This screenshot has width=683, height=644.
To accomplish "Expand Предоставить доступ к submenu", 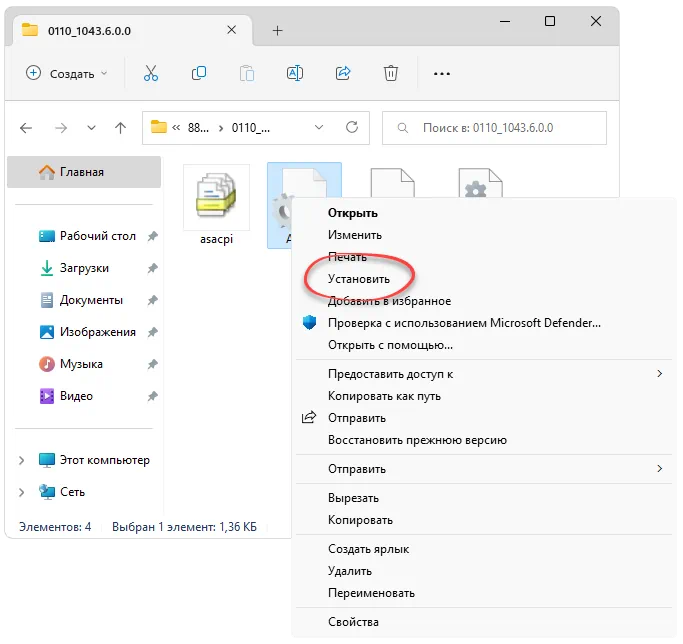I will click(x=659, y=373).
